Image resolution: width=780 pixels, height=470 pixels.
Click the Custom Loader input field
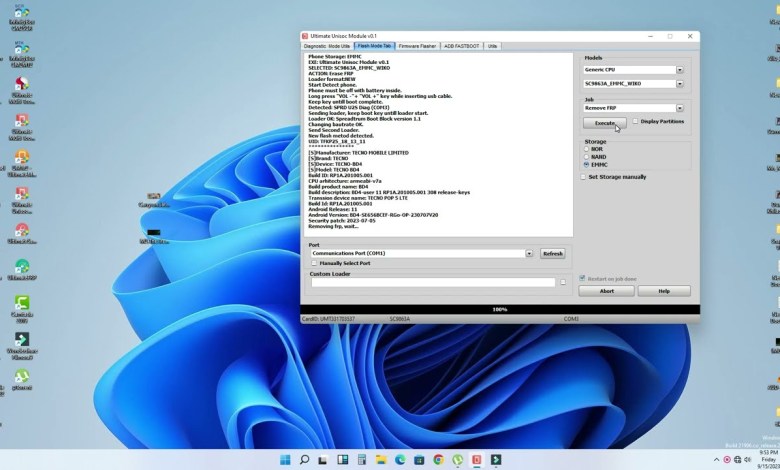click(432, 282)
